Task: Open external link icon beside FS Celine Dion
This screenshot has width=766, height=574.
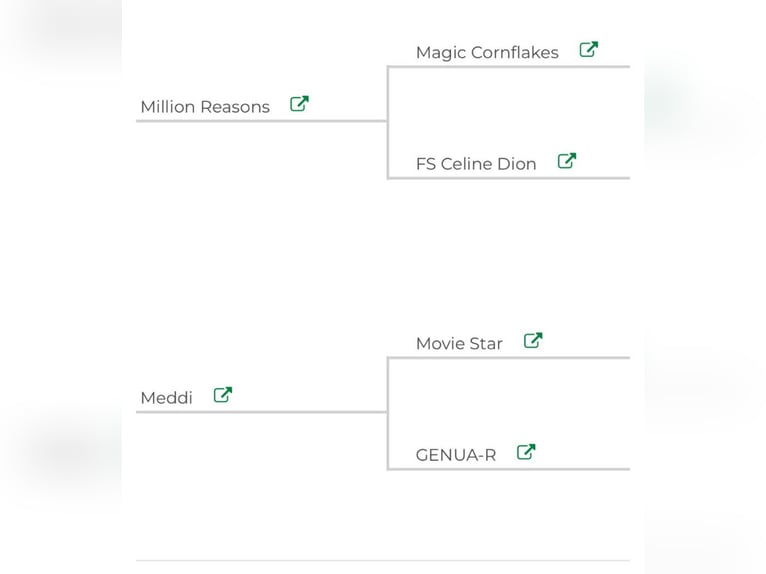Action: coord(567,161)
